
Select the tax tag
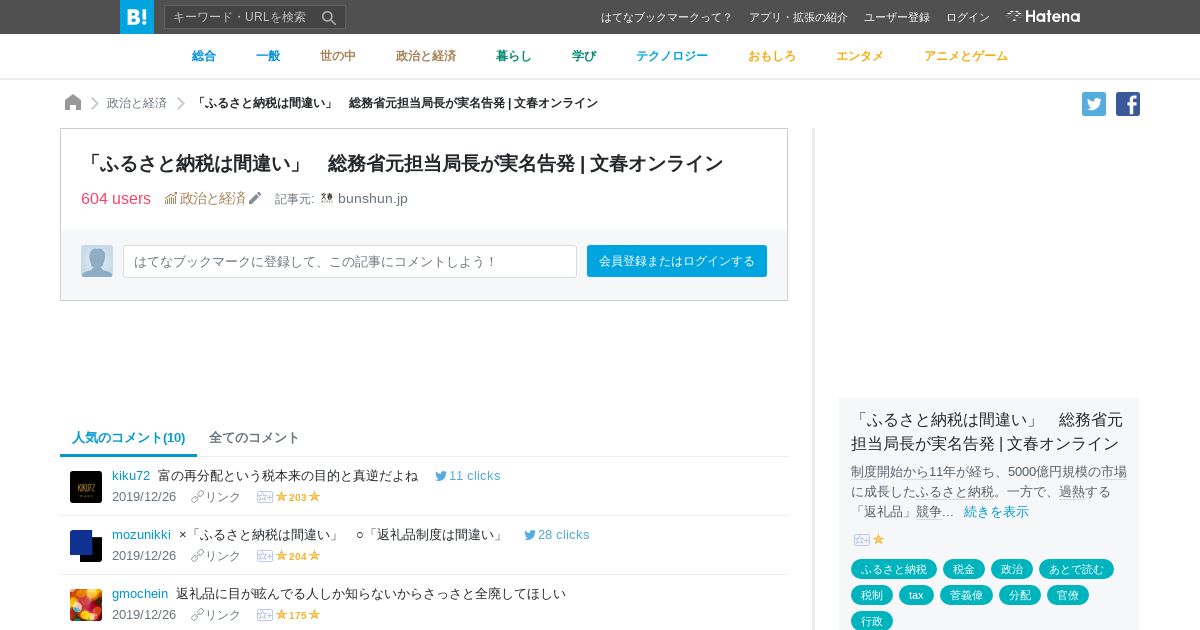point(916,595)
